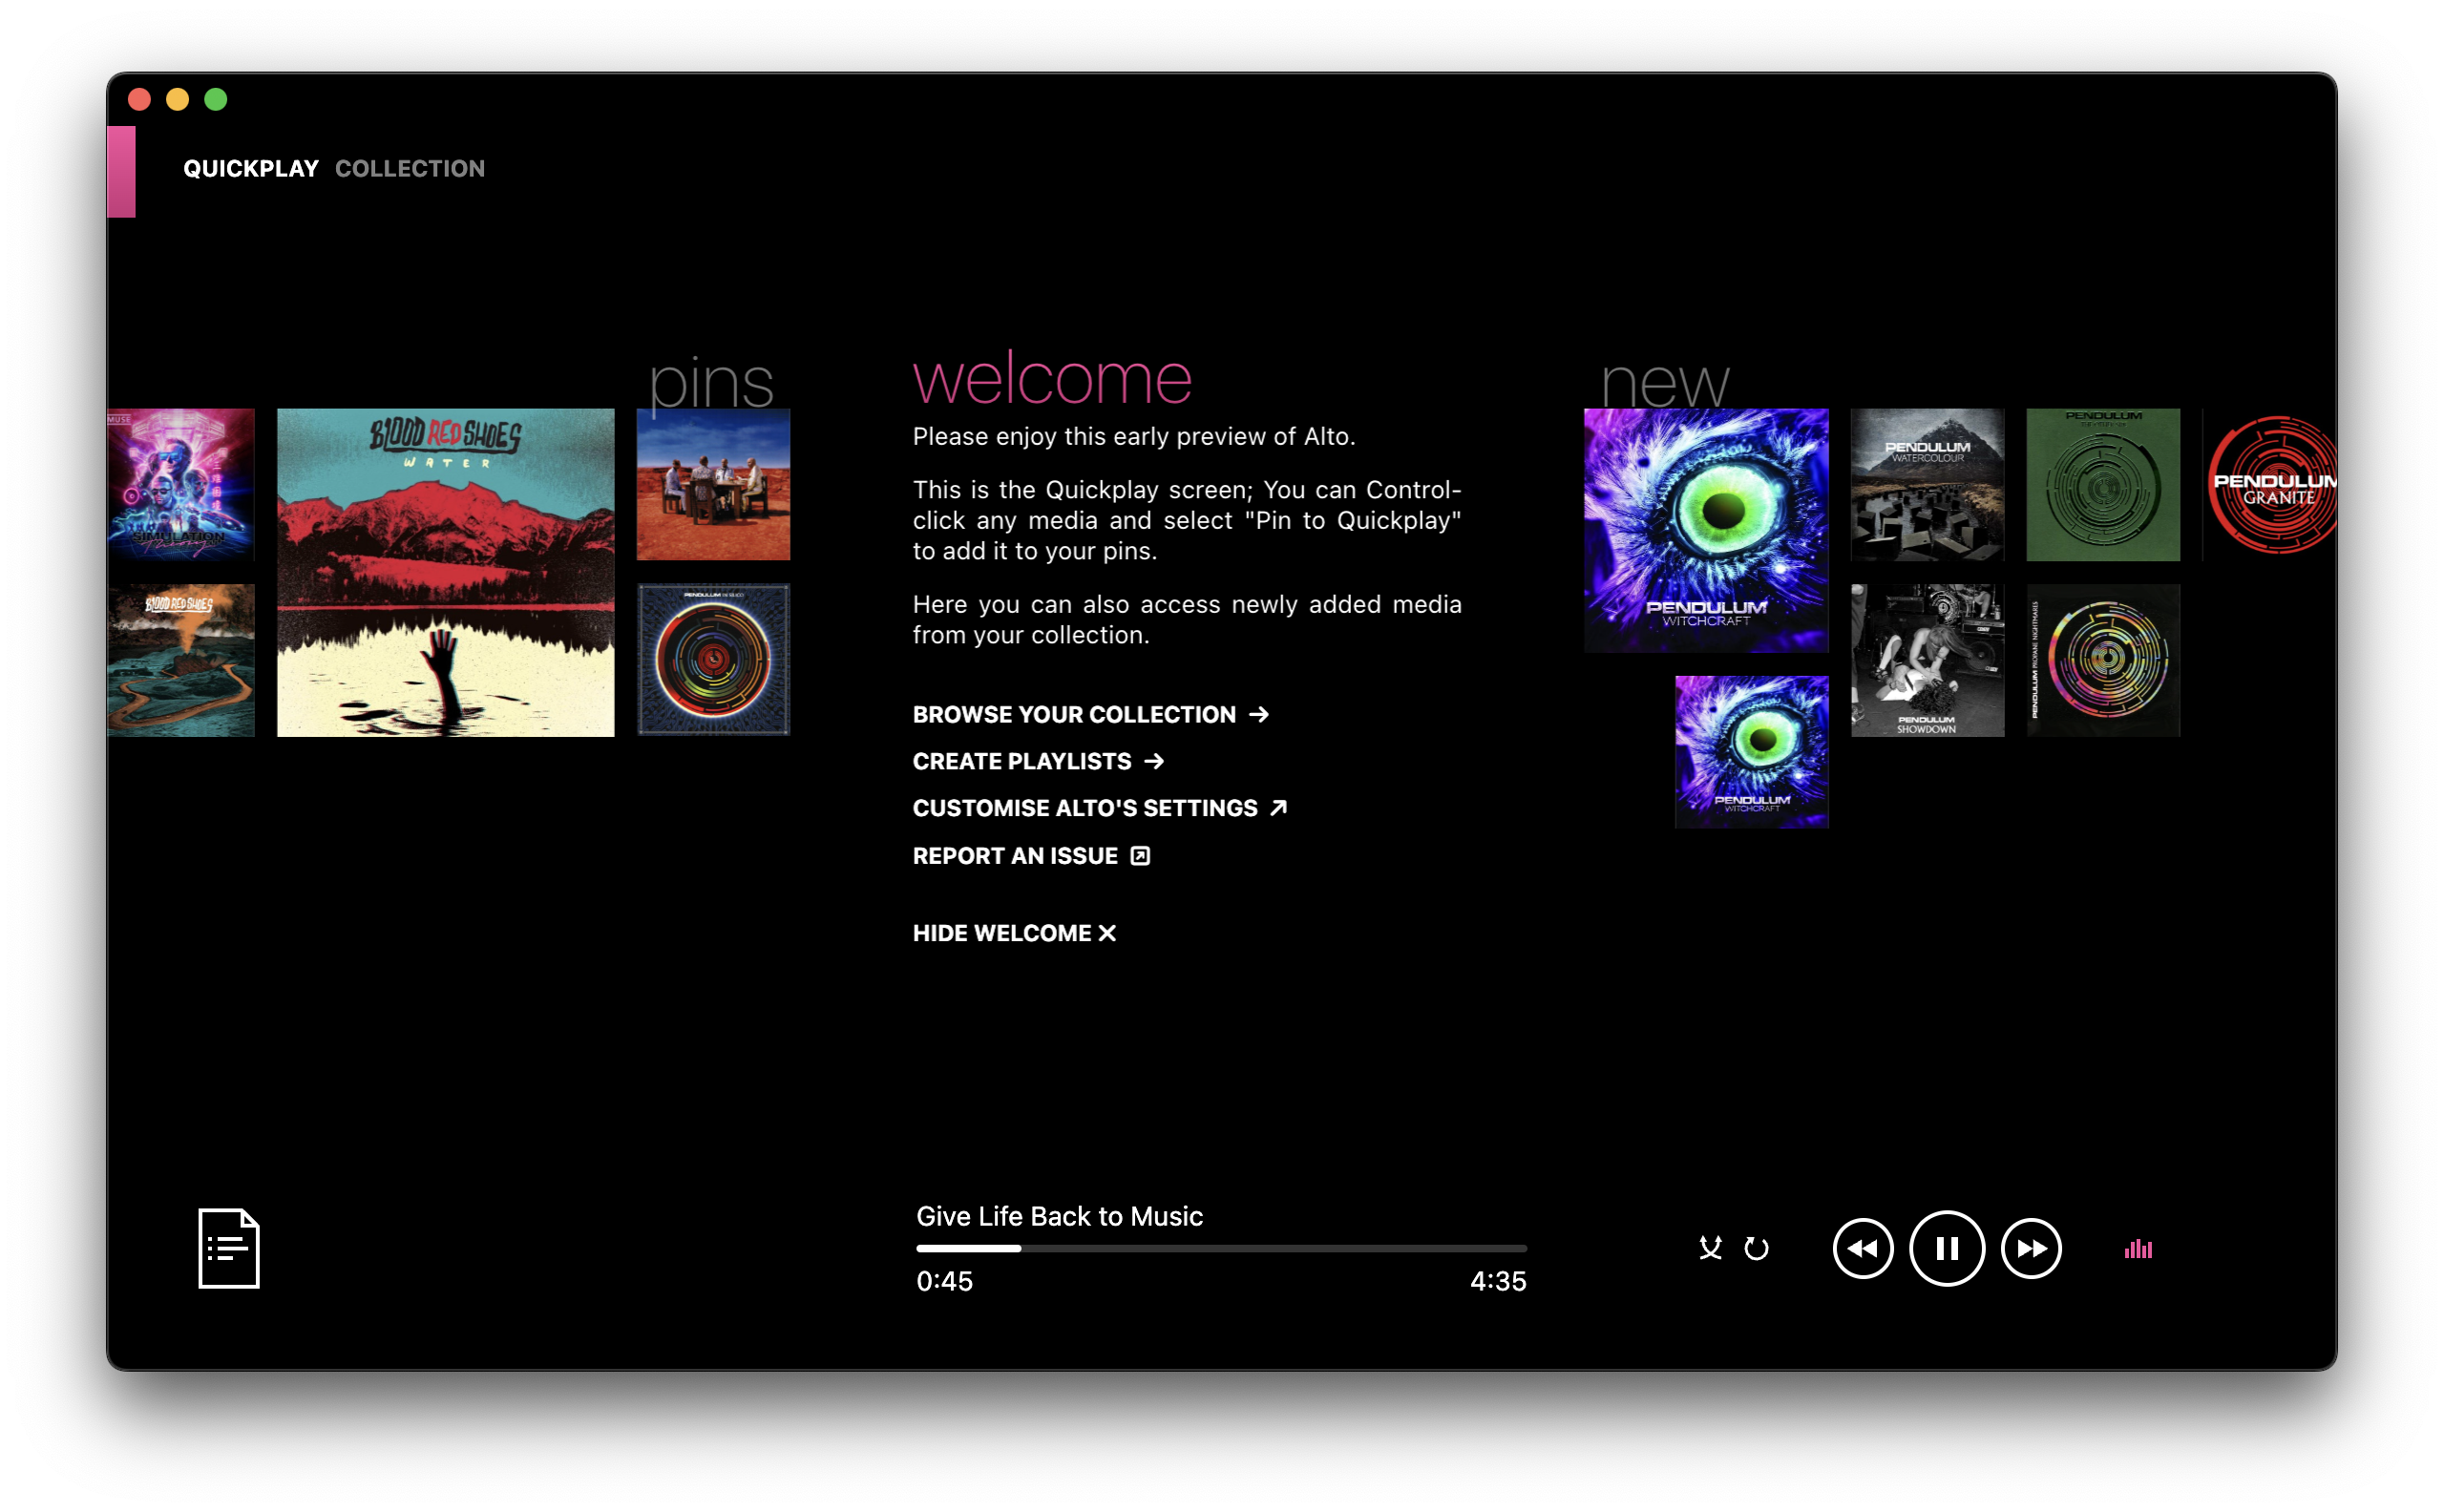Open Browse Your Collection link
2444x1512 pixels.
click(x=1091, y=714)
